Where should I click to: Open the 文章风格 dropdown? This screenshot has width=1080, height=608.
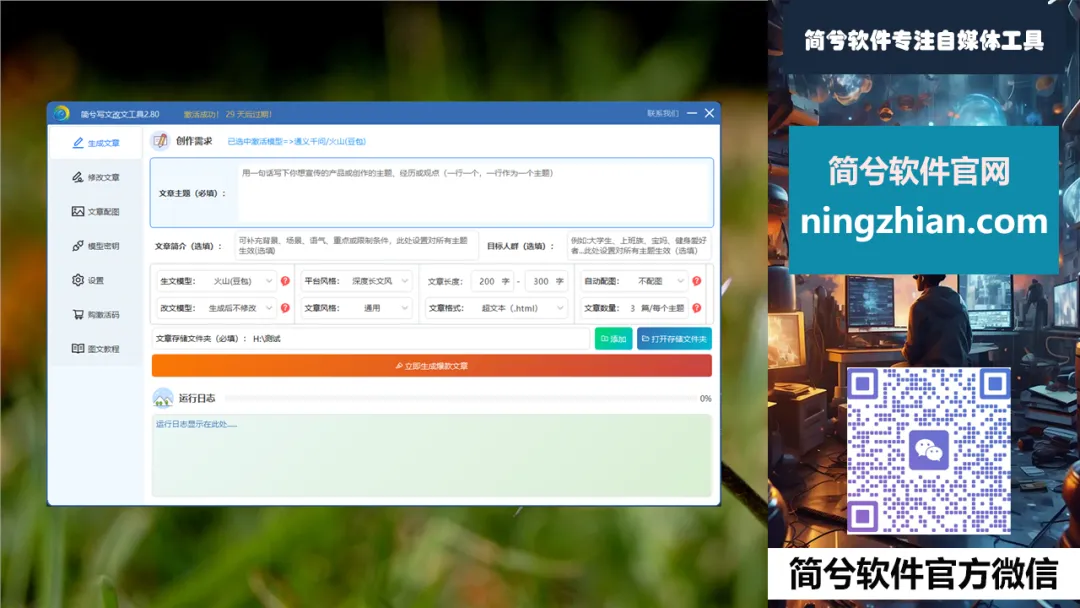point(378,308)
